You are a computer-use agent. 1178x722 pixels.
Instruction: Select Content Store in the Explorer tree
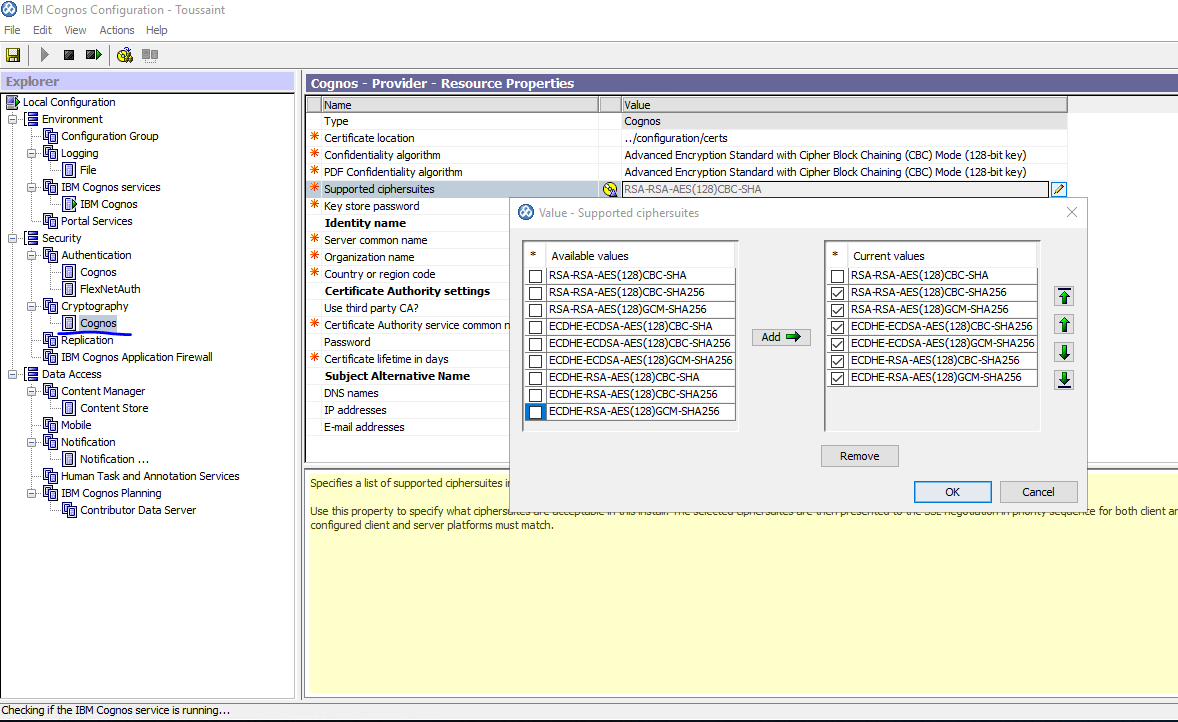(x=113, y=408)
